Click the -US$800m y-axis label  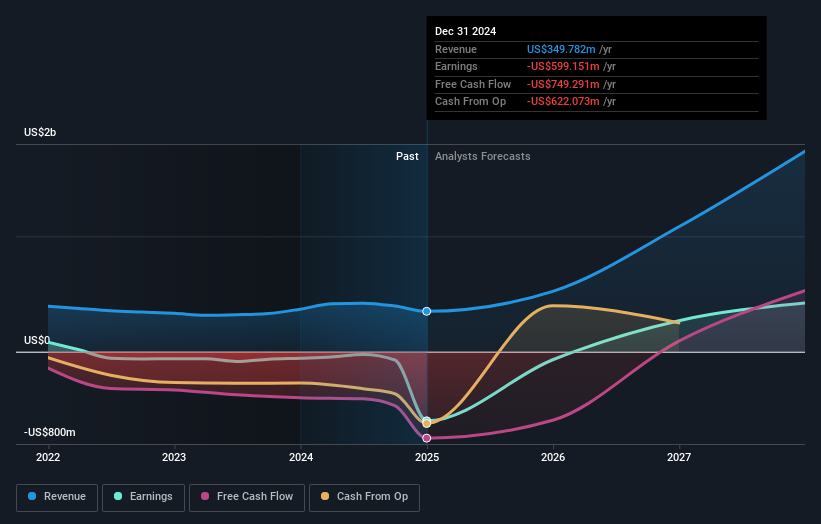50,432
